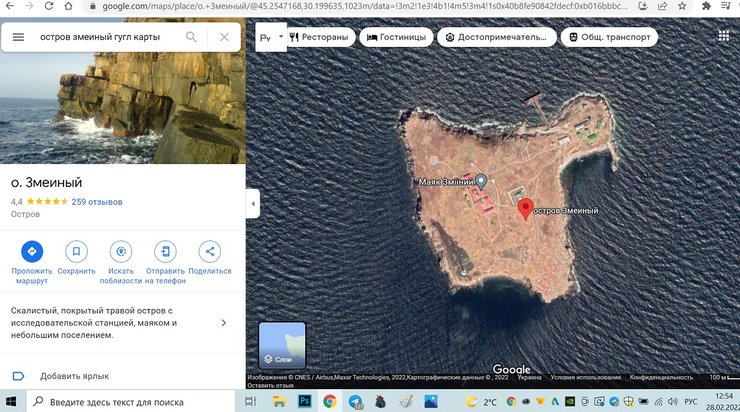Open the 259 отзывов reviews link
This screenshot has width=740, height=412.
97,202
